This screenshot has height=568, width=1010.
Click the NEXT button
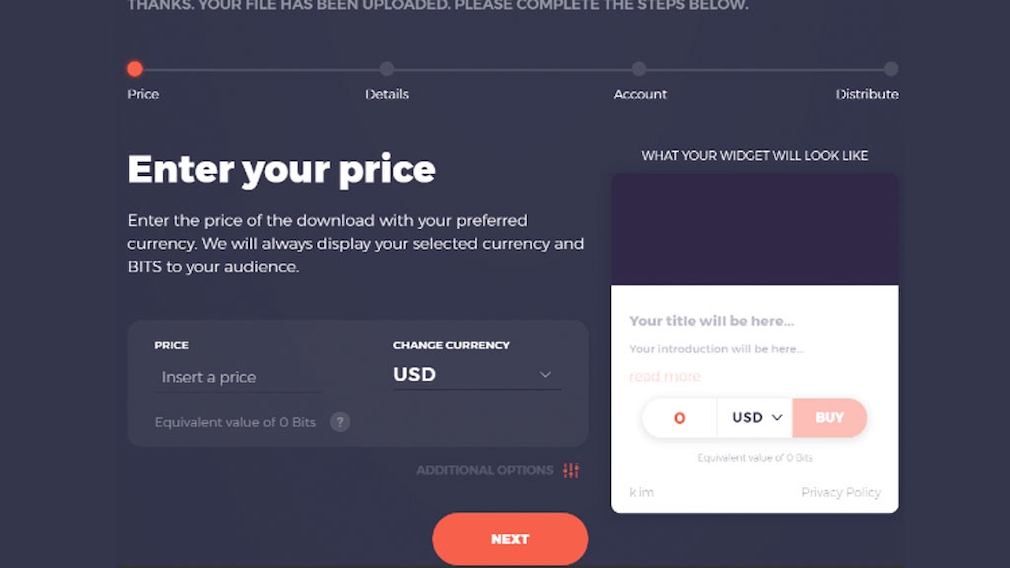pyautogui.click(x=510, y=539)
